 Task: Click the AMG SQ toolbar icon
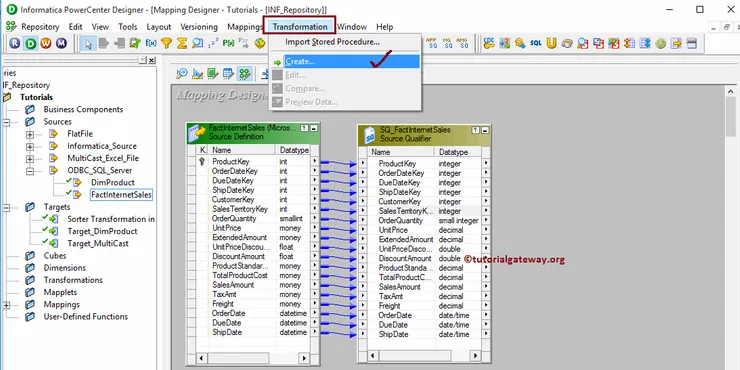(463, 43)
